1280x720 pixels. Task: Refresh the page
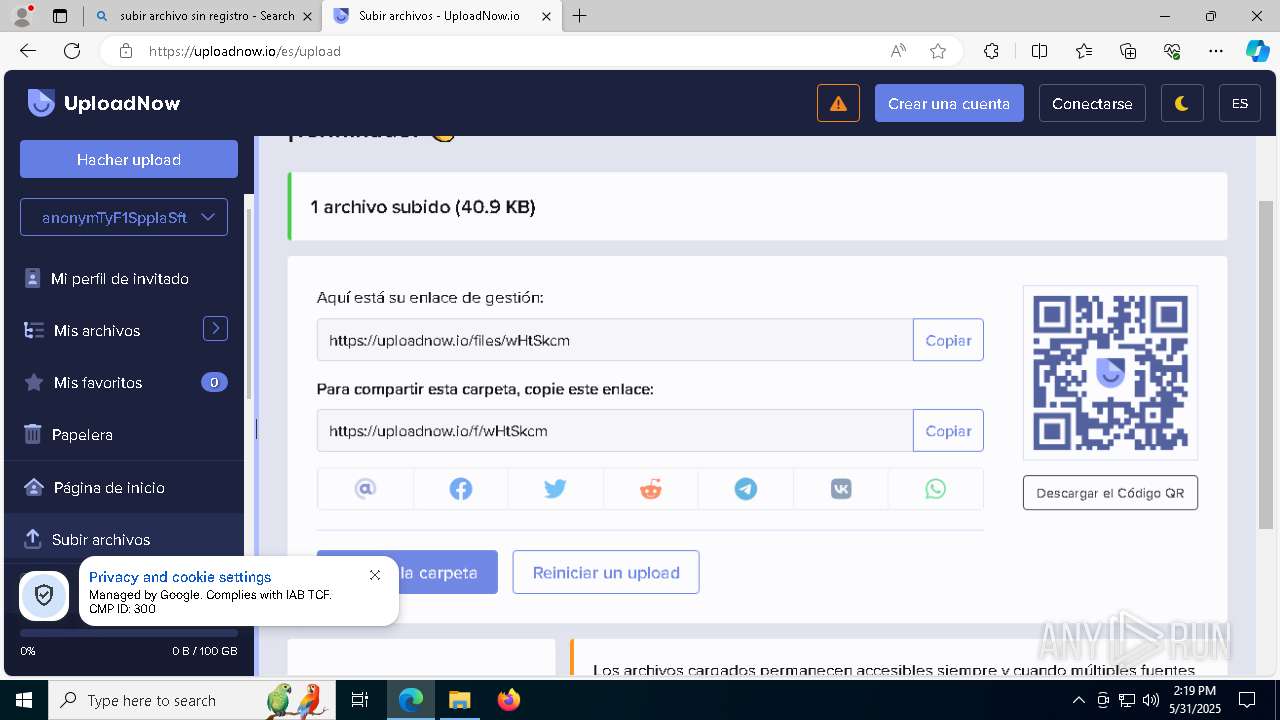pyautogui.click(x=72, y=51)
